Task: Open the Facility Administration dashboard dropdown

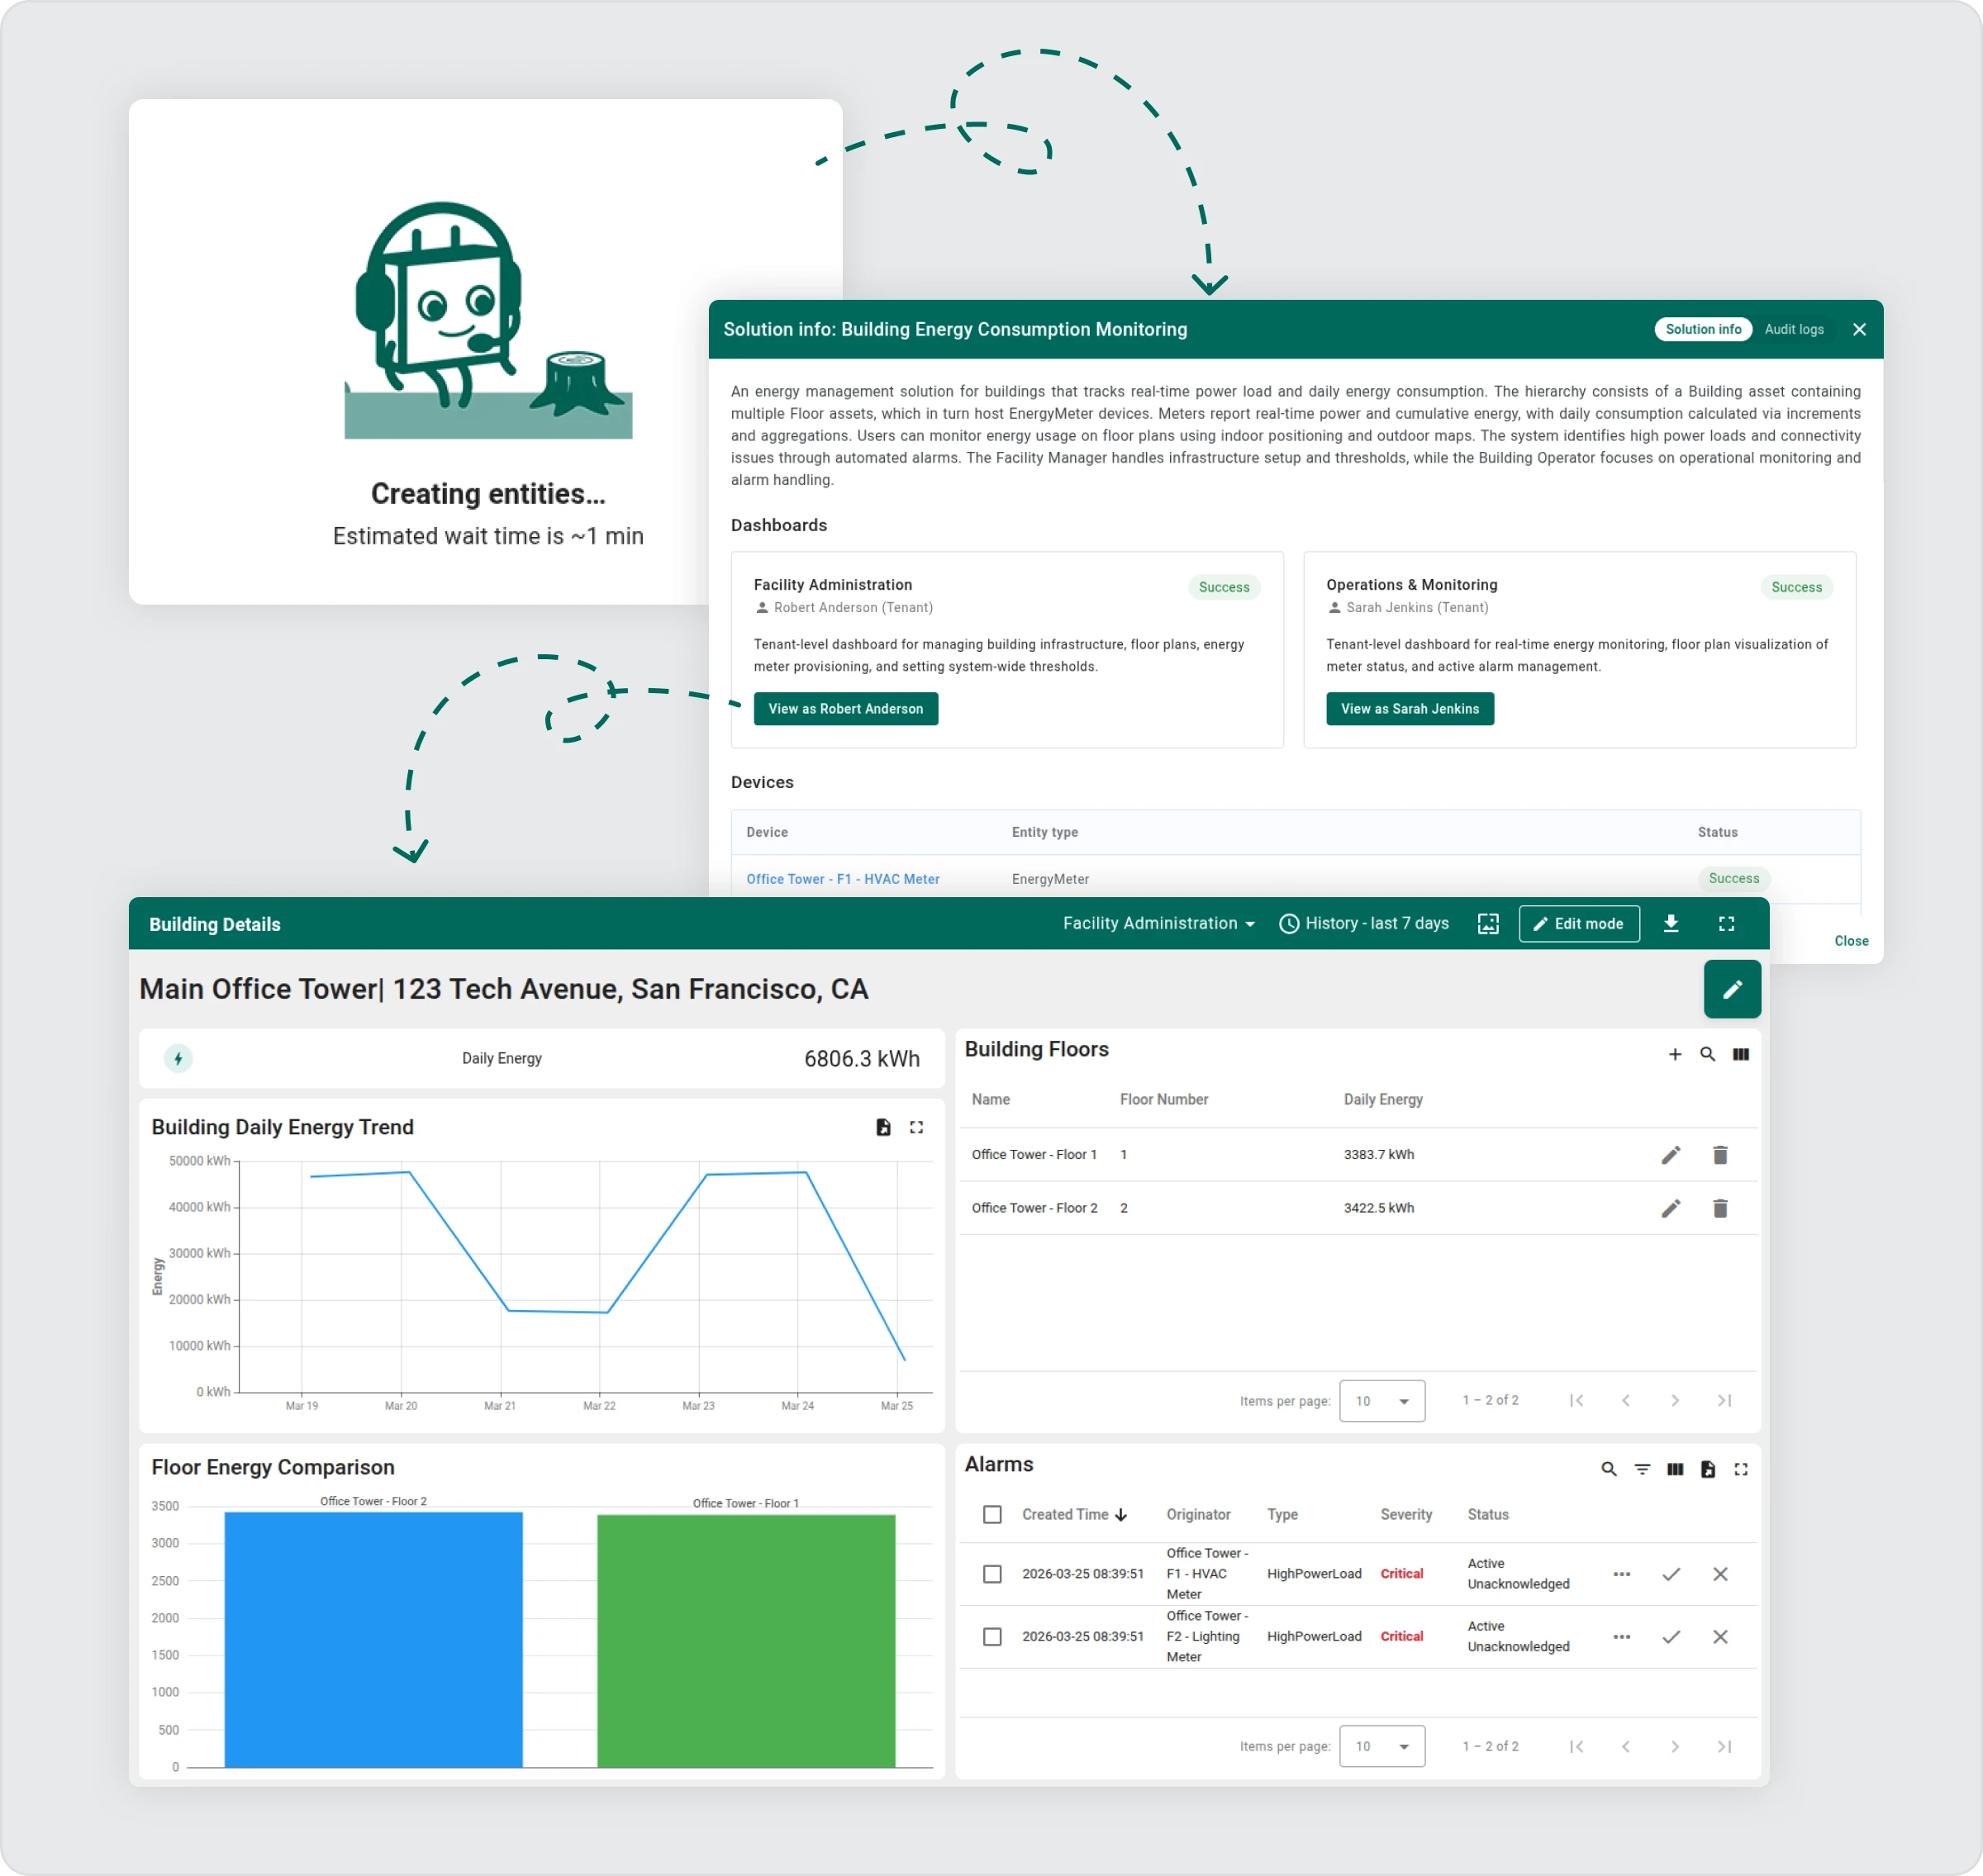Action: (x=1158, y=923)
